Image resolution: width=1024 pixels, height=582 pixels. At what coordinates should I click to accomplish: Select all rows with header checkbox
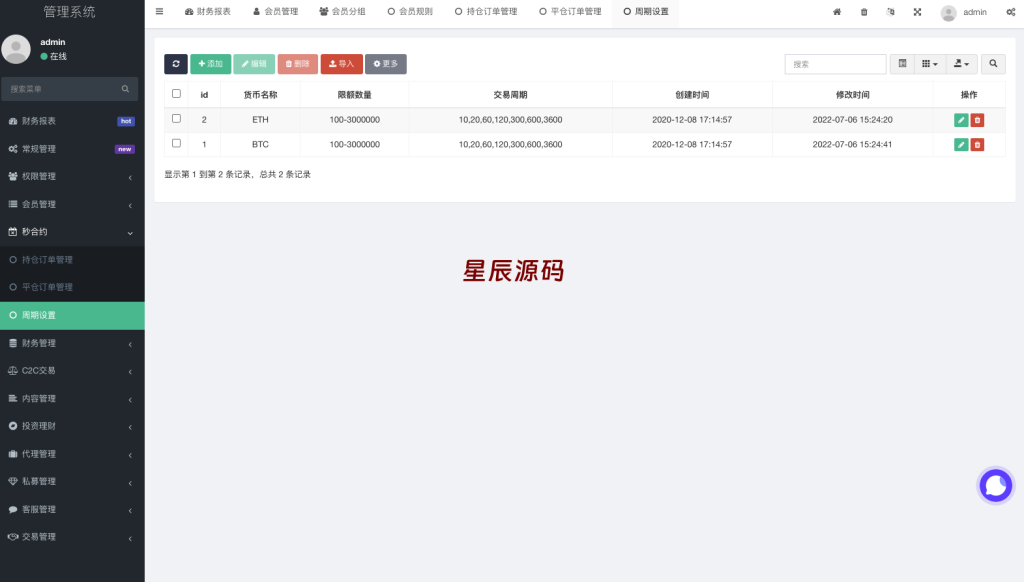tap(176, 94)
